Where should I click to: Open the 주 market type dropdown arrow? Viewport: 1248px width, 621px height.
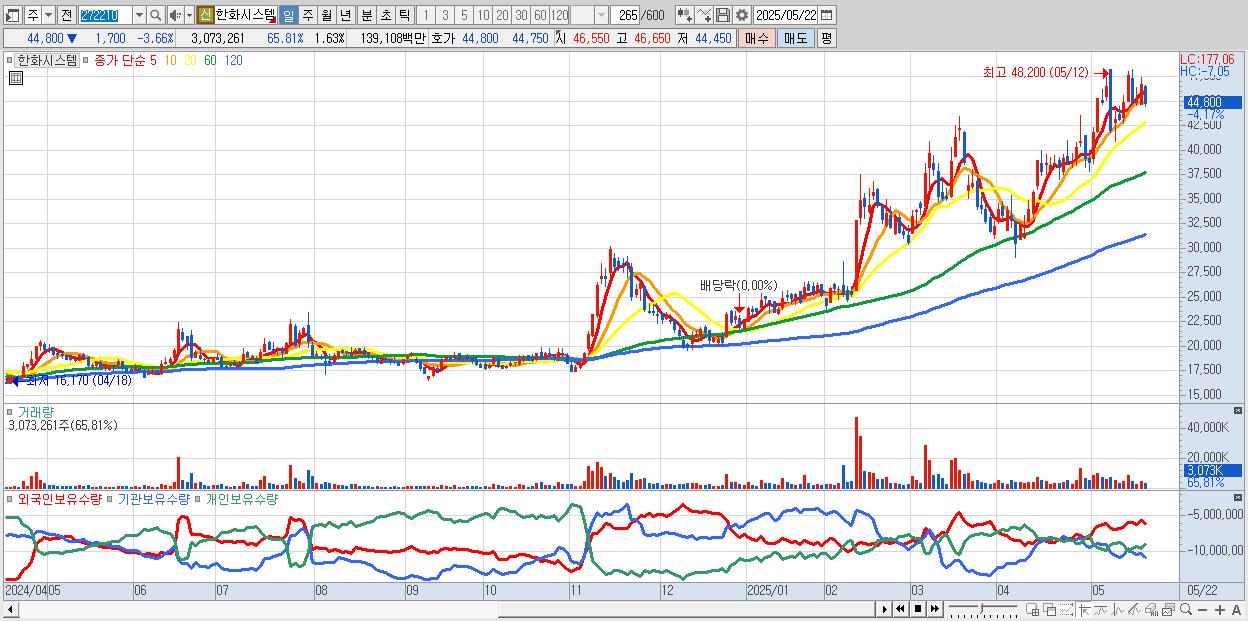[49, 15]
